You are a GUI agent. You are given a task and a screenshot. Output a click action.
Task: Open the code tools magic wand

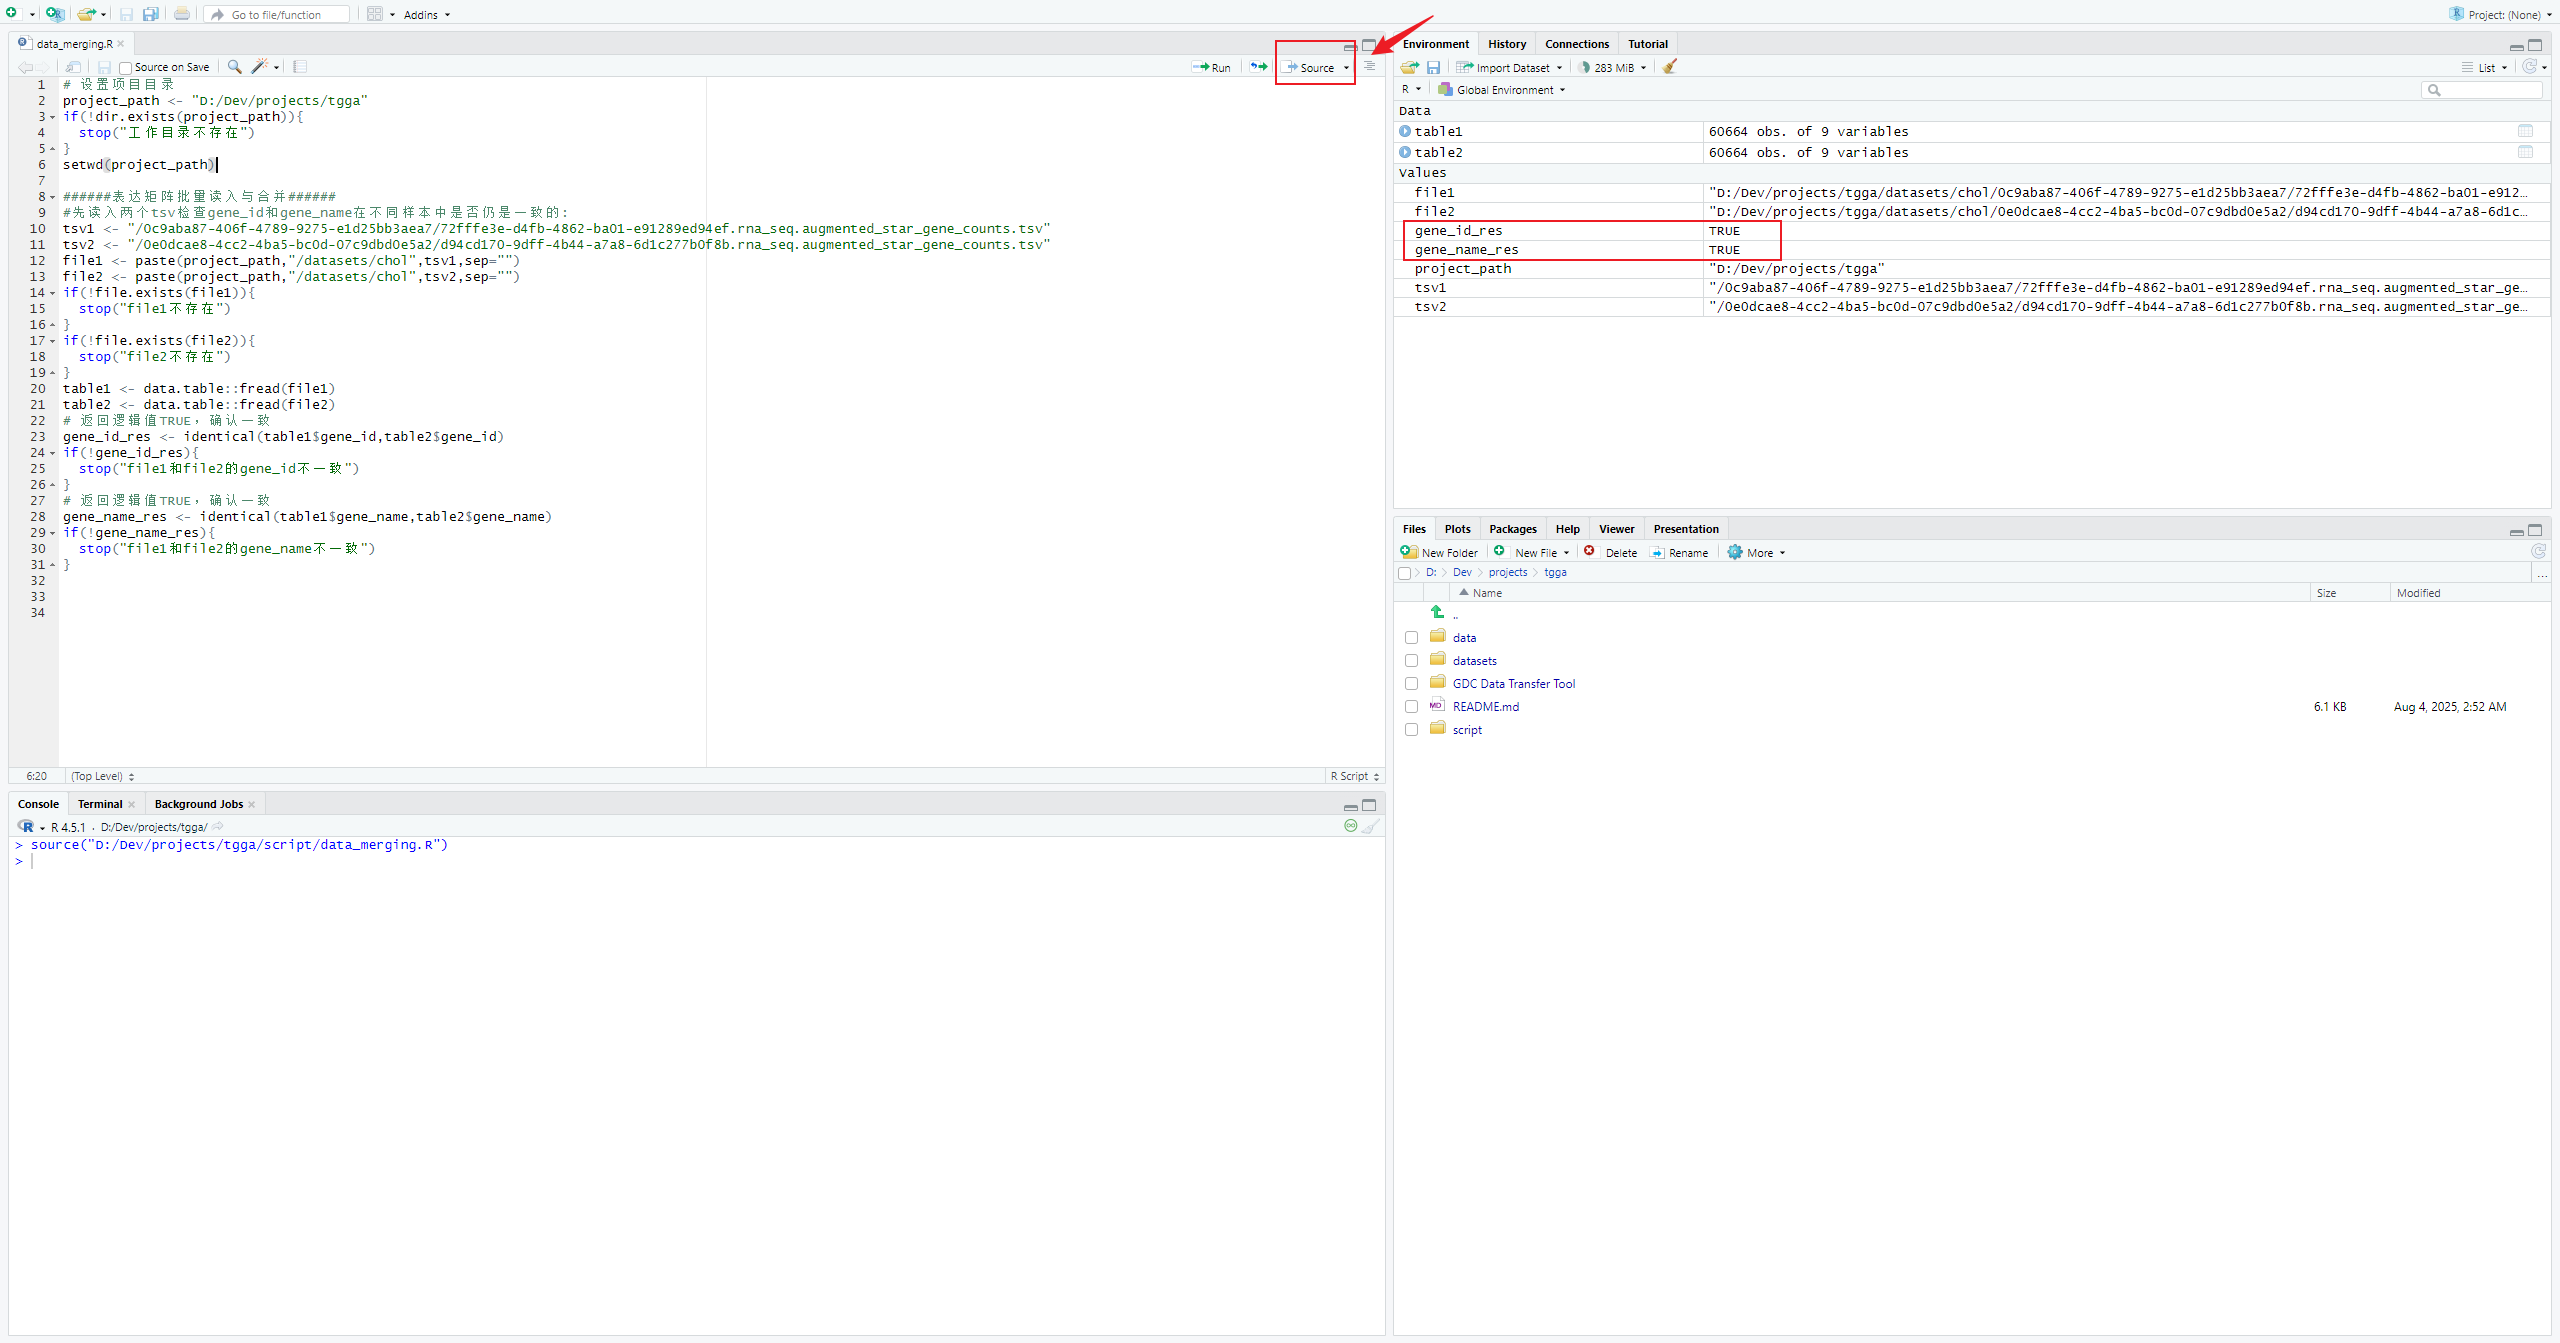click(260, 67)
